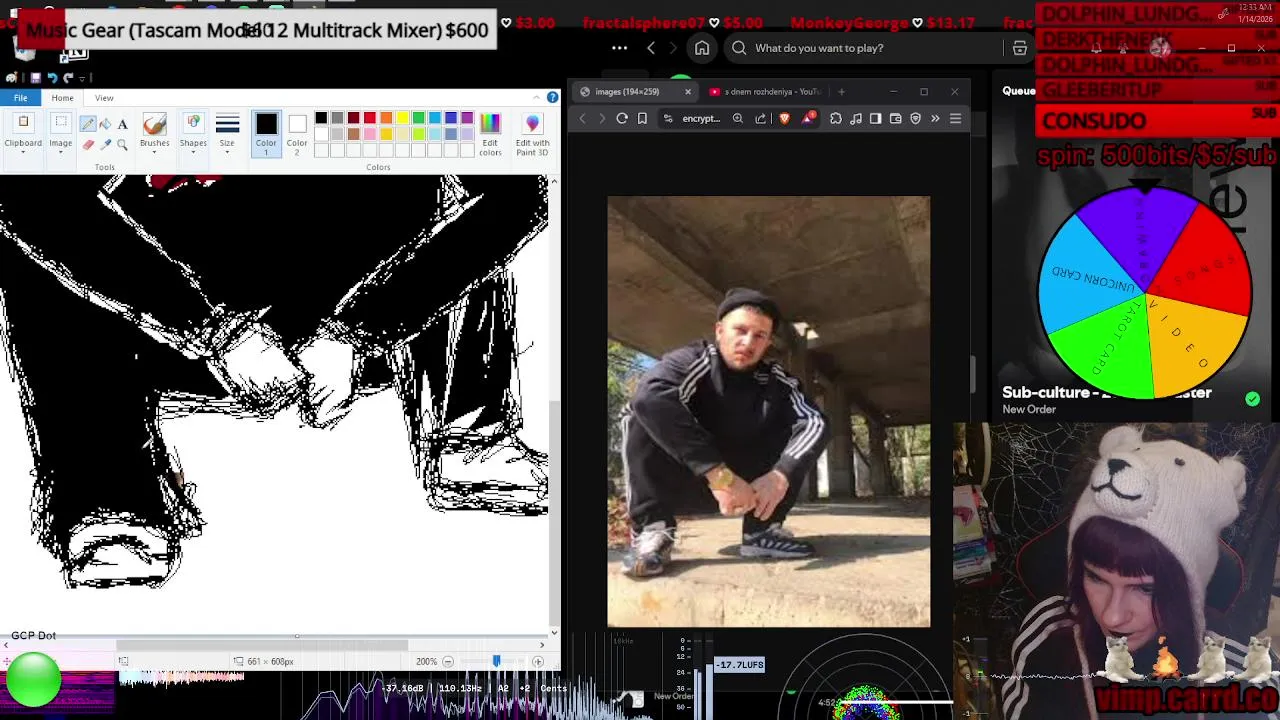Select the Magnifier tool in Paint
The height and width of the screenshot is (720, 1280).
pos(122,145)
